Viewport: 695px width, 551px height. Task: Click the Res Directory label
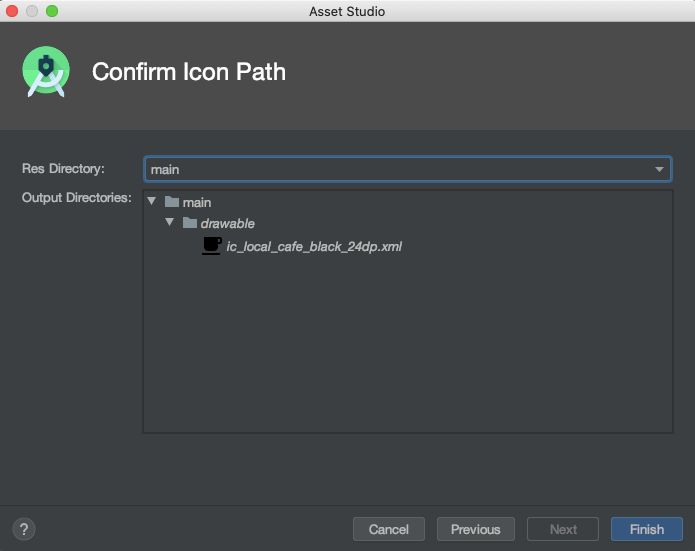pyautogui.click(x=63, y=169)
